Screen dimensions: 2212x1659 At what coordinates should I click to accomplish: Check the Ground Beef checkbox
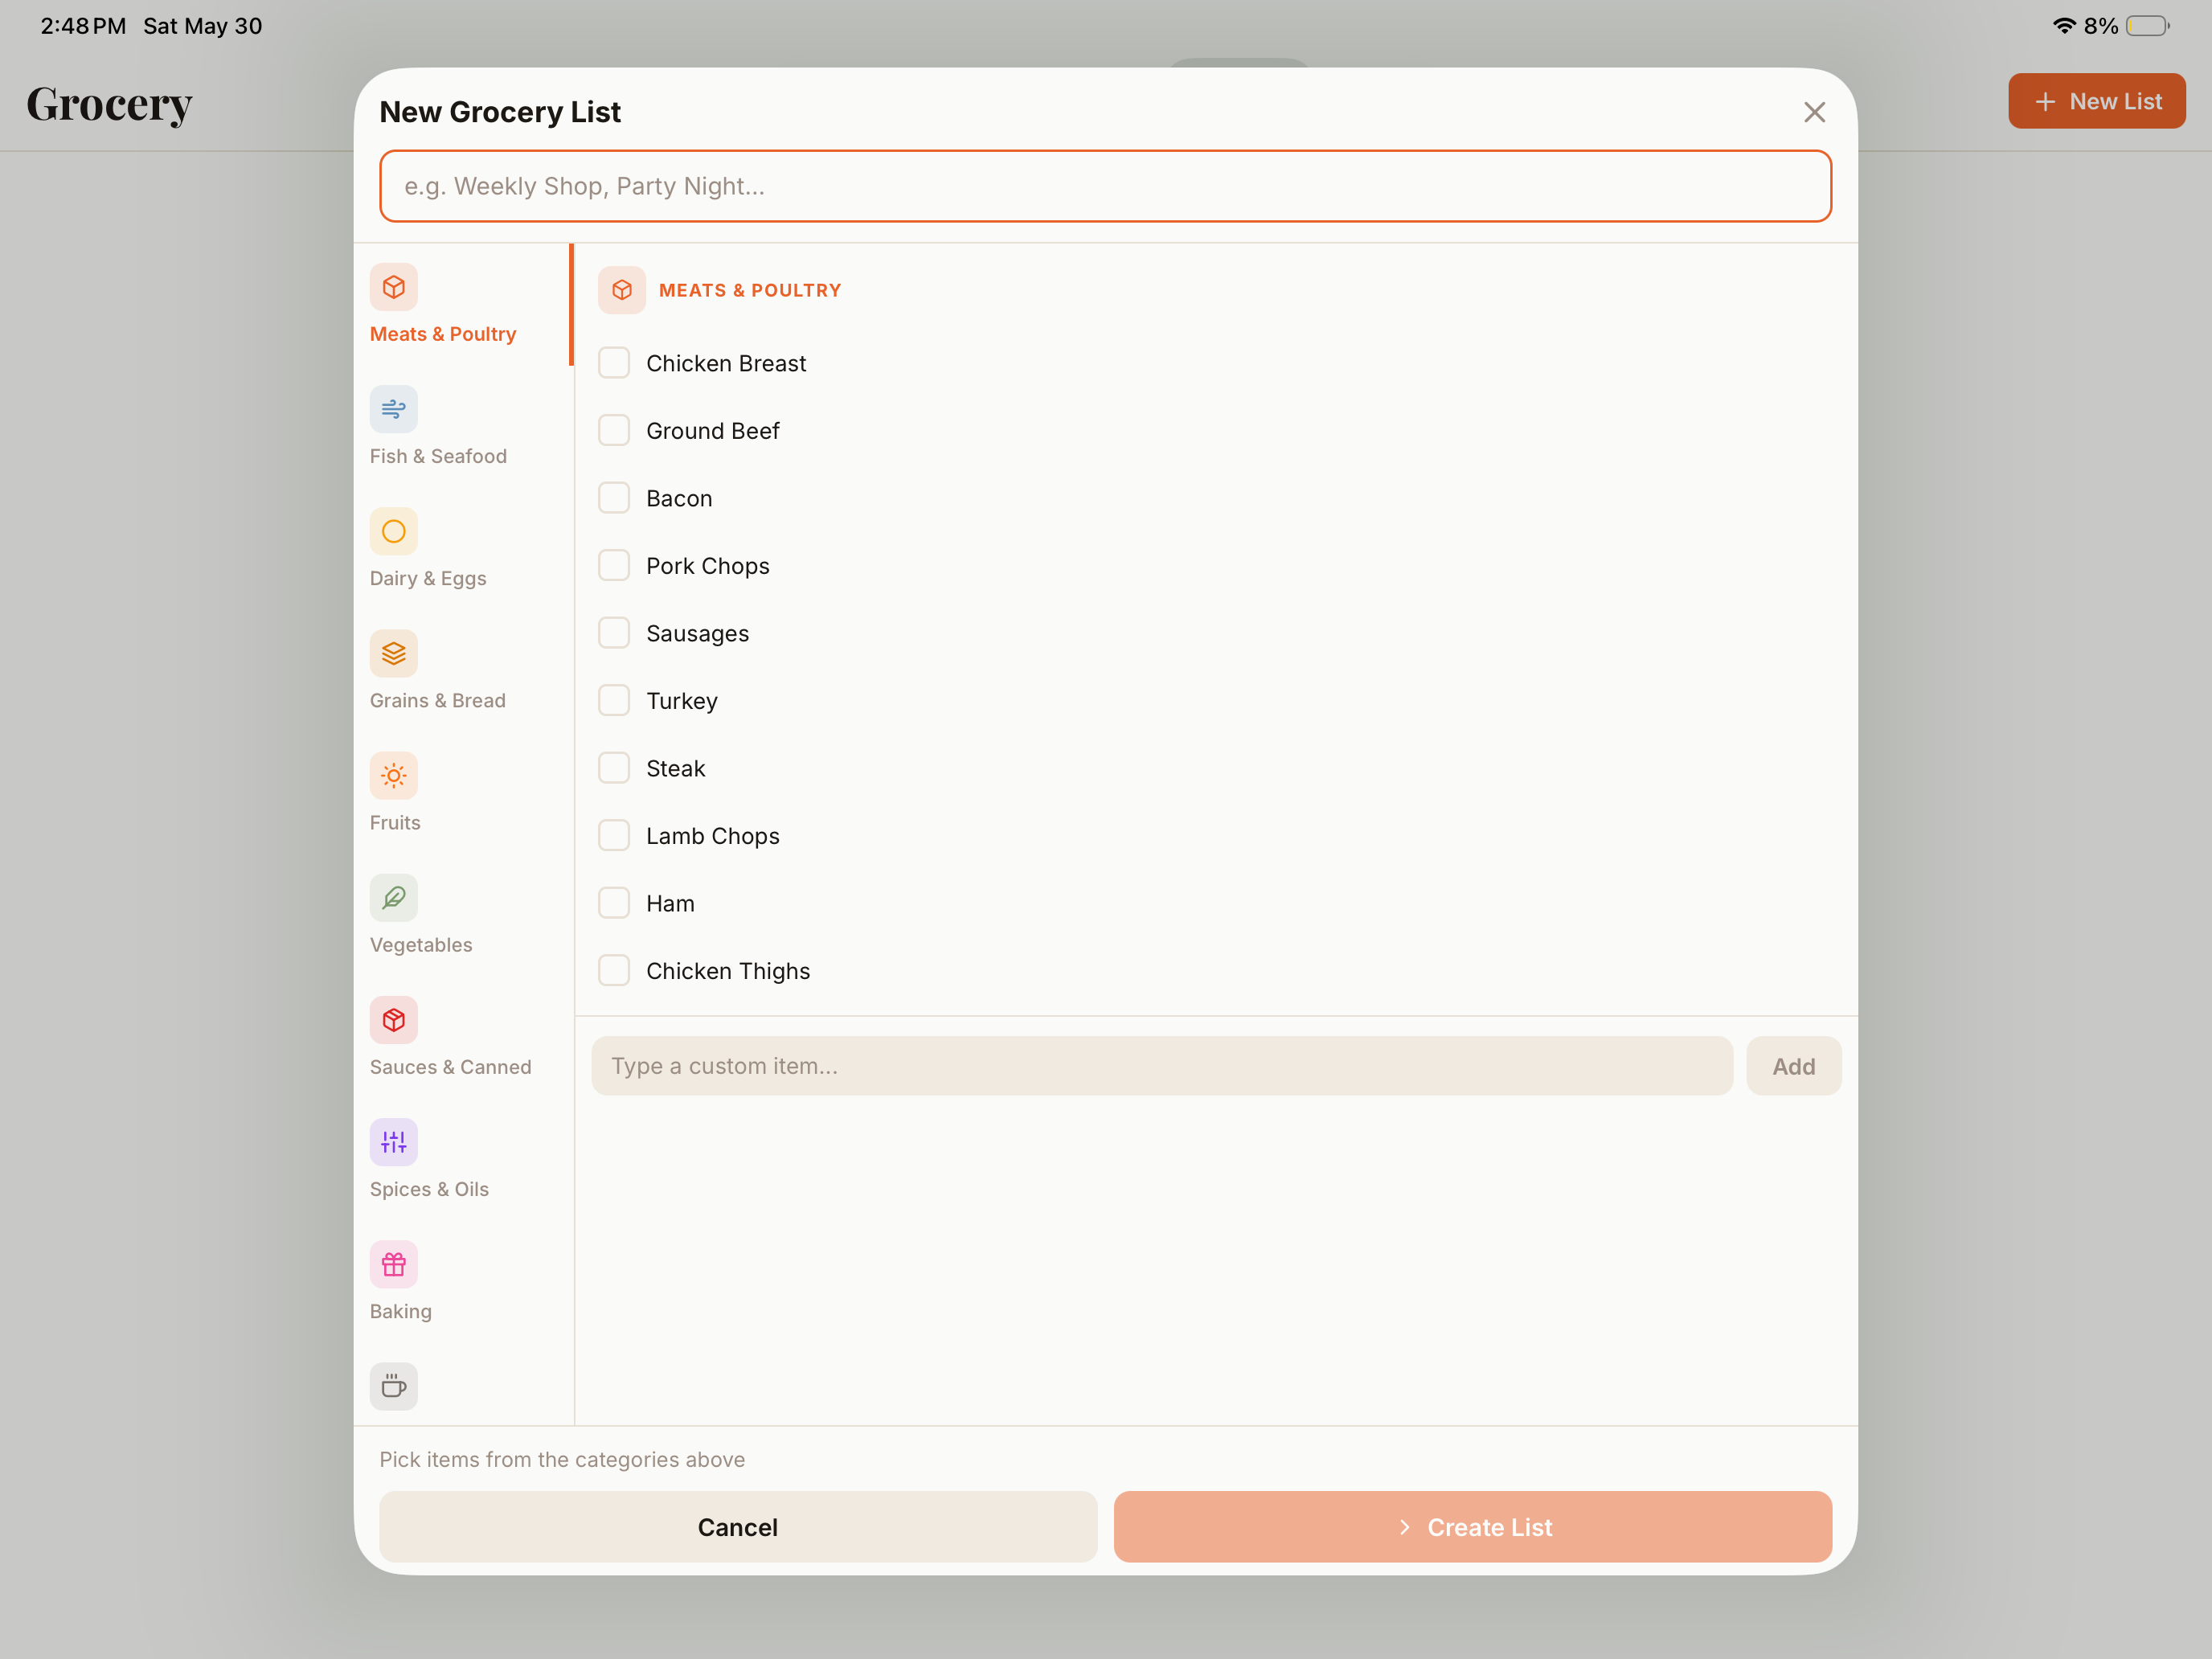click(x=613, y=430)
